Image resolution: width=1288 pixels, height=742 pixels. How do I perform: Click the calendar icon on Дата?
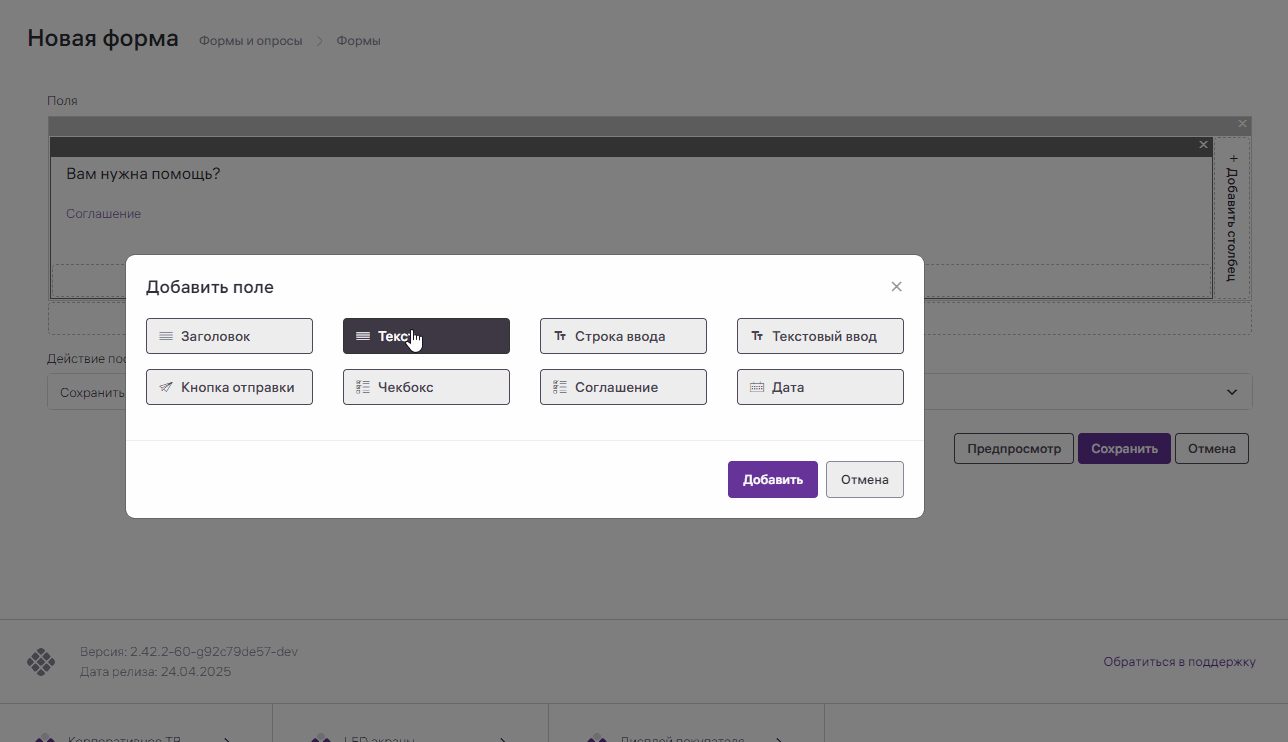(x=757, y=387)
